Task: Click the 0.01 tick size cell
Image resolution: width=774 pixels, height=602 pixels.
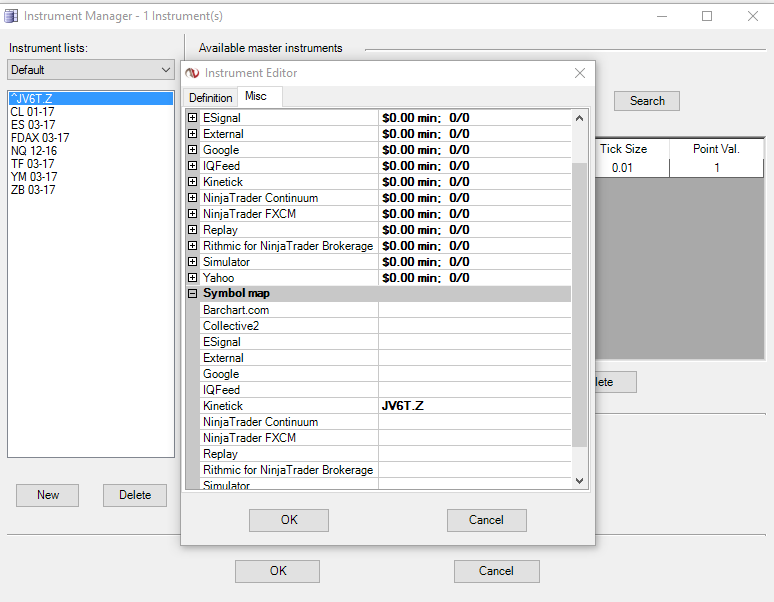Action: (x=632, y=168)
